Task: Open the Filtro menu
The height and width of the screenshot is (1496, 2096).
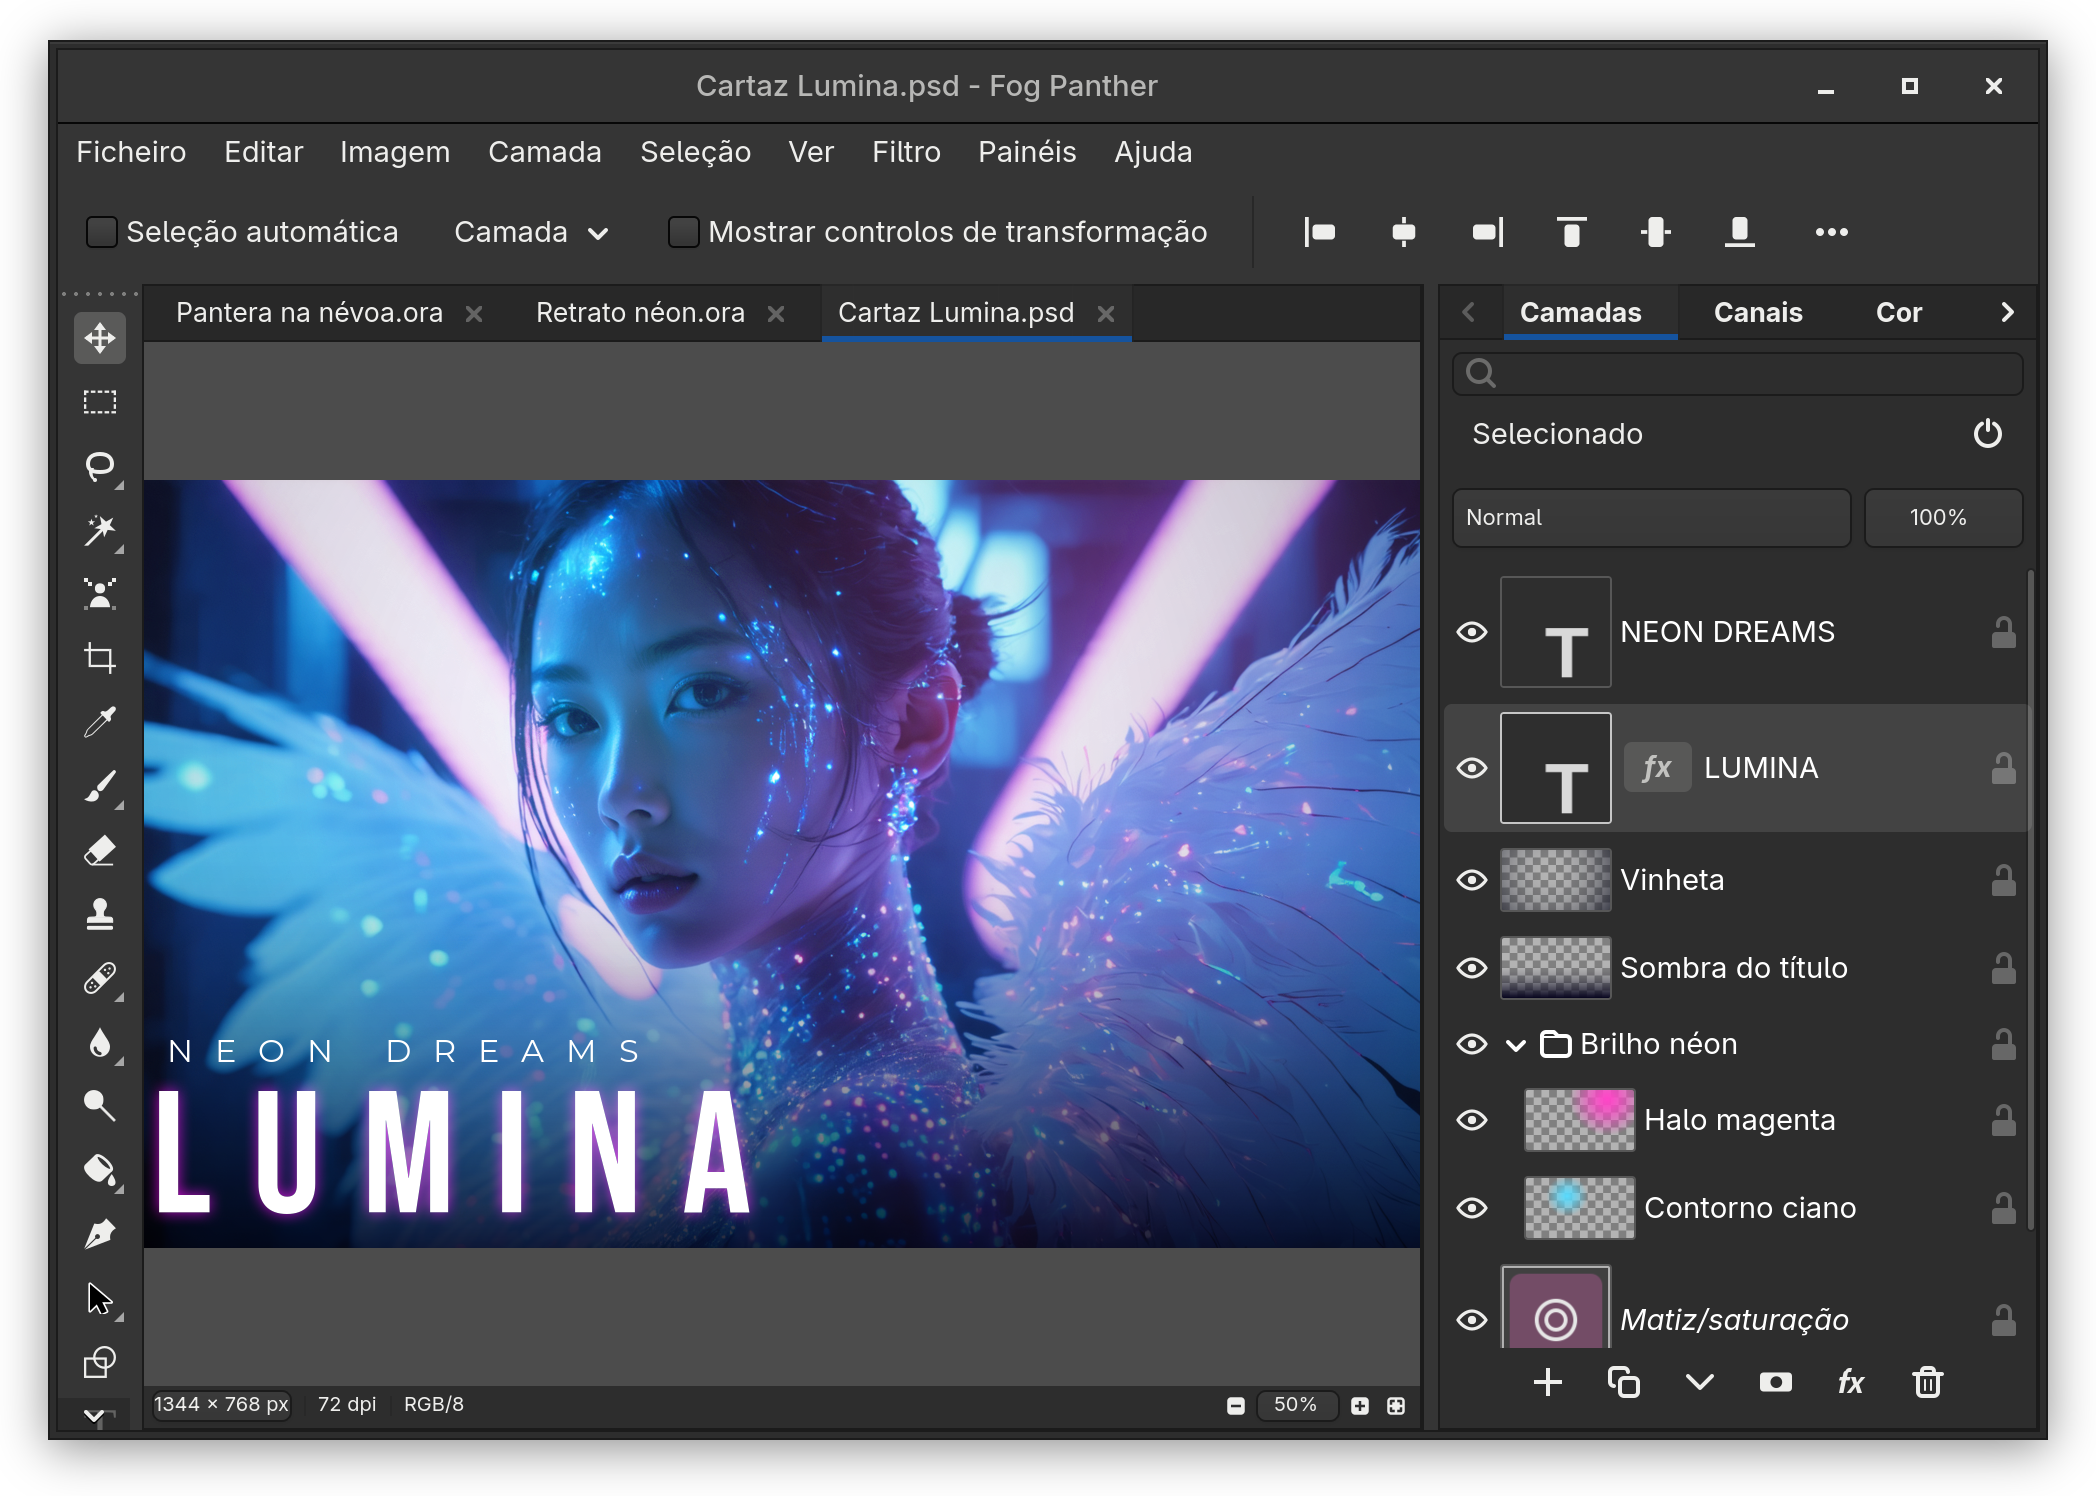Action: click(x=906, y=152)
